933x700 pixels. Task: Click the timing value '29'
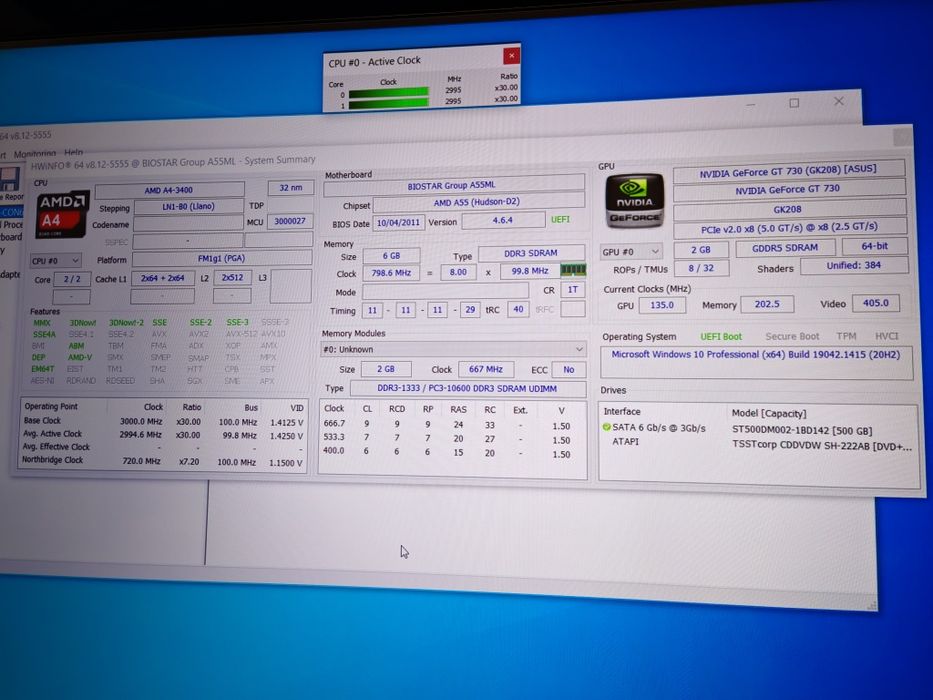tap(470, 310)
